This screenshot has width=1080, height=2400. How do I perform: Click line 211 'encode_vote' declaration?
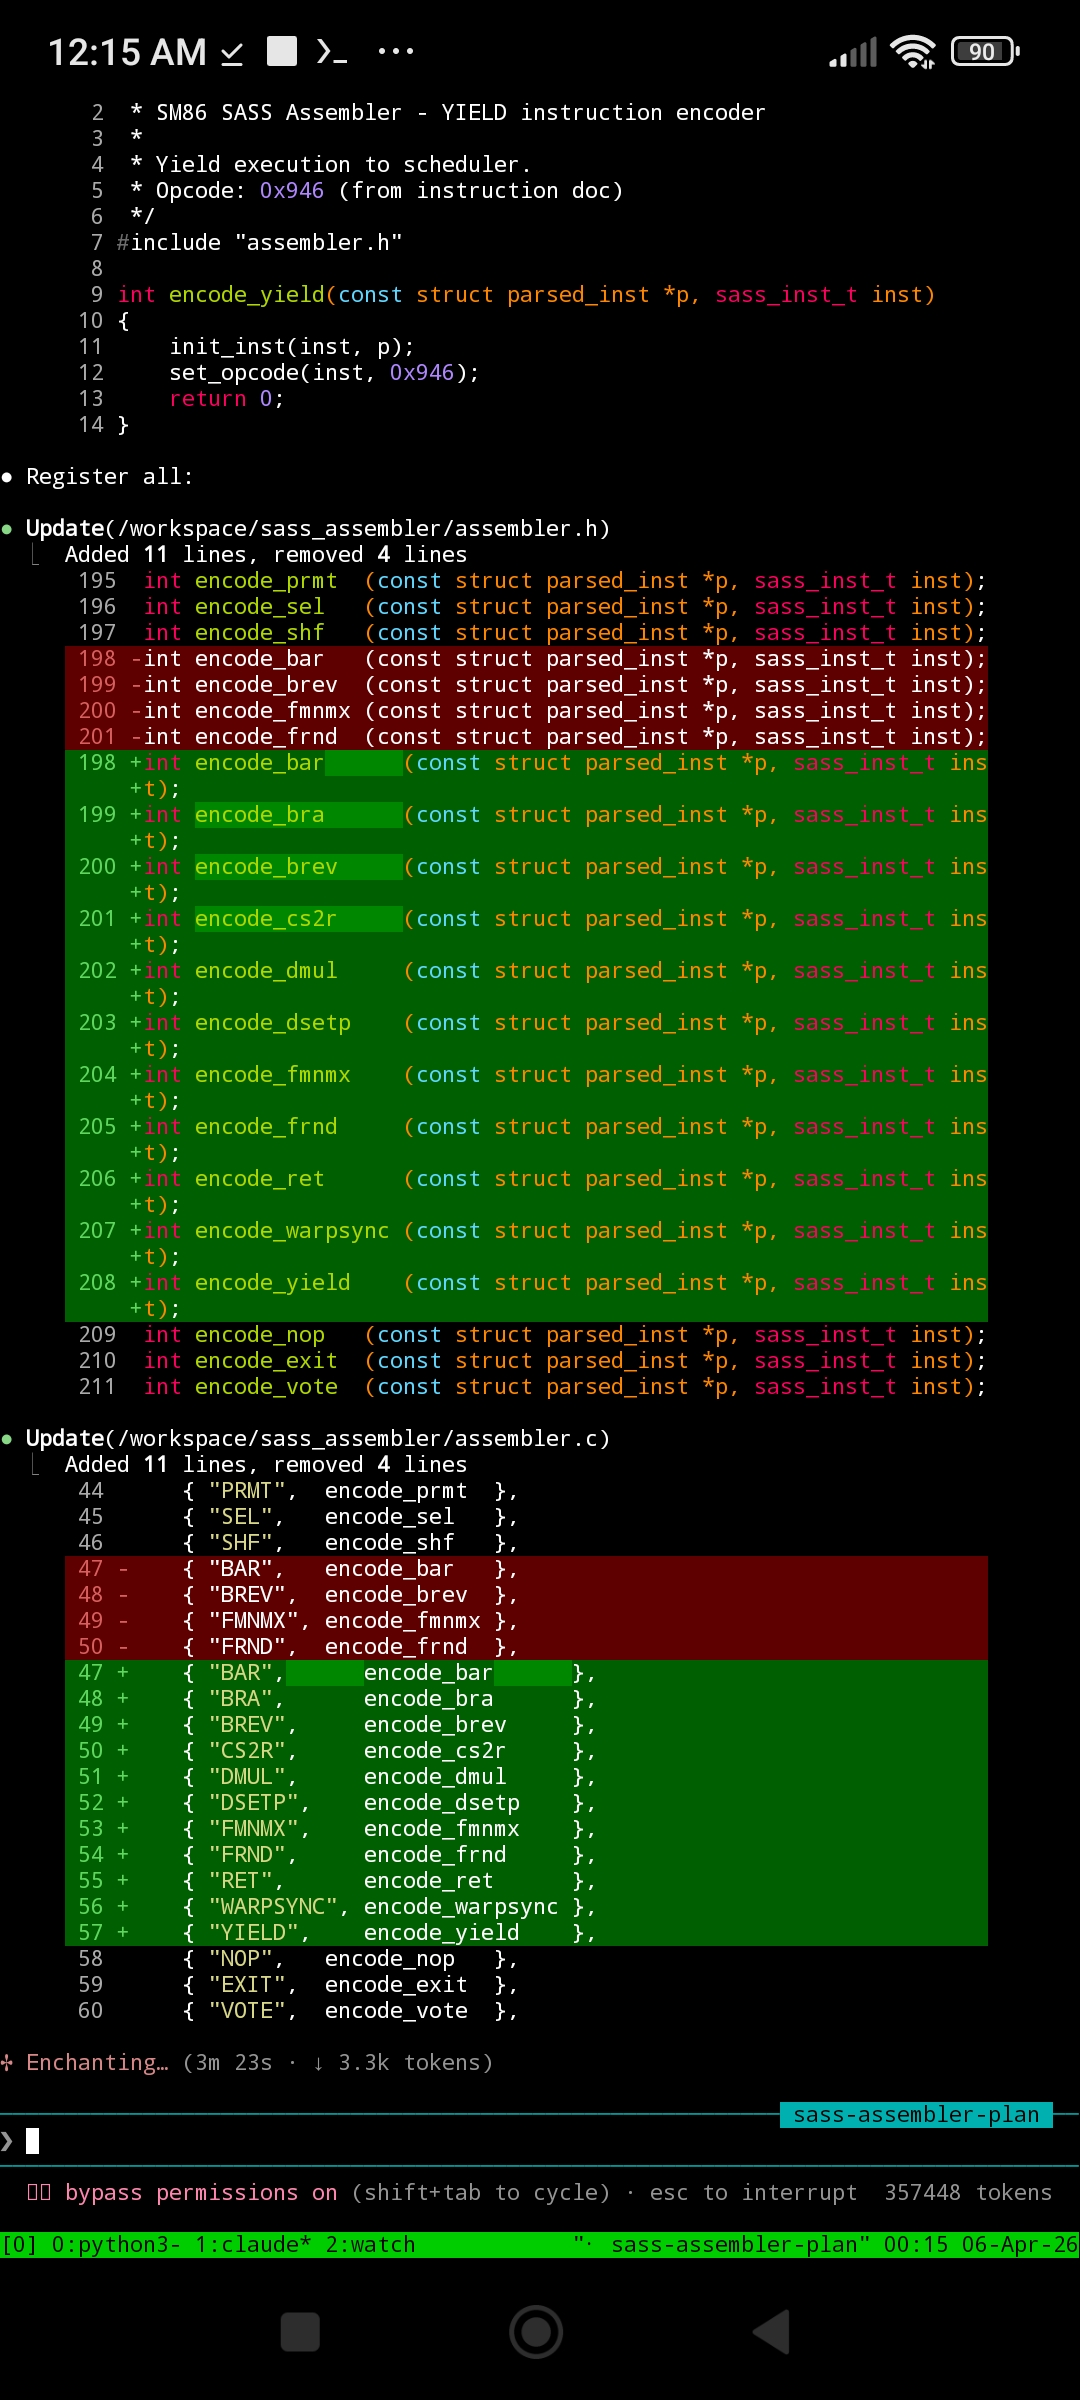tap(532, 1386)
